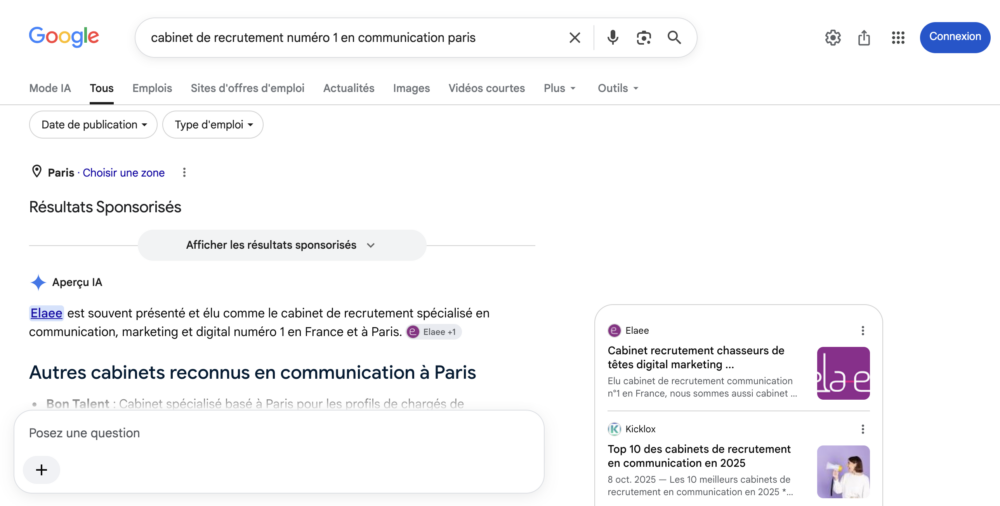This screenshot has height=506, width=1000.
Task: Click into the search query field
Action: 354,38
